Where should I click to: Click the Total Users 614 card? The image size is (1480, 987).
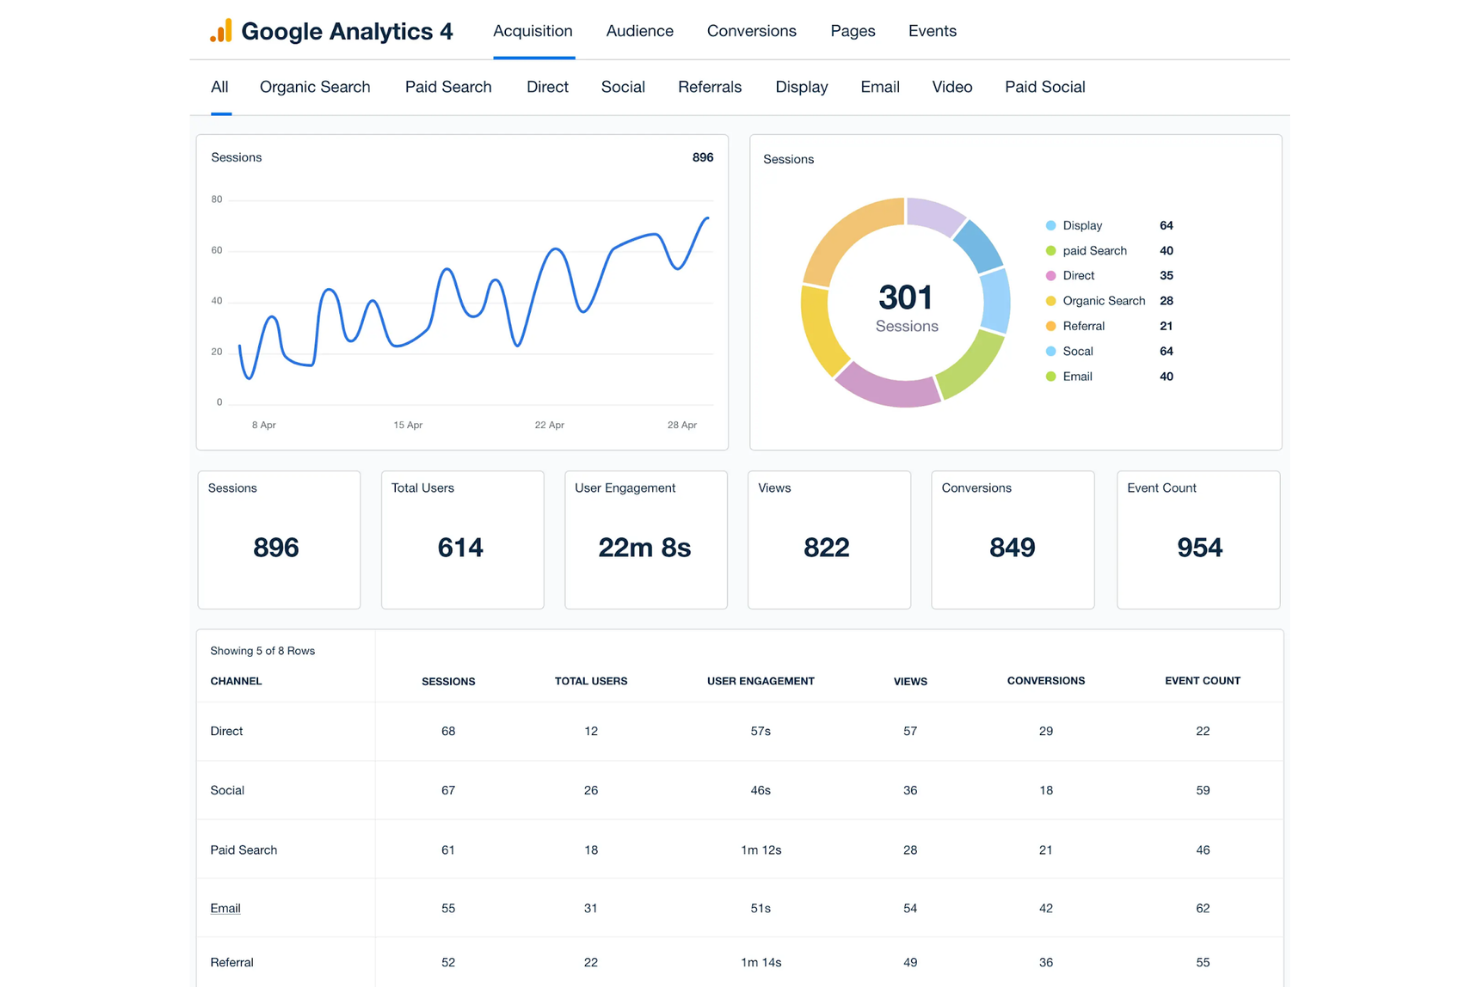coord(462,540)
